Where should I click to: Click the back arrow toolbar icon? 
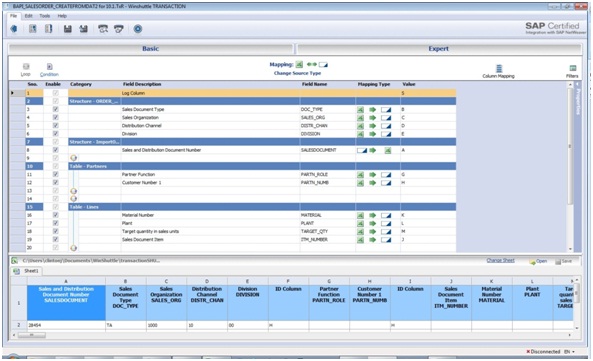[14, 29]
